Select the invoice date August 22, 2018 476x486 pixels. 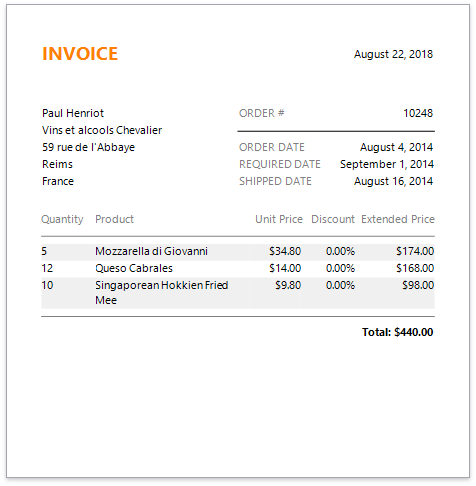393,54
